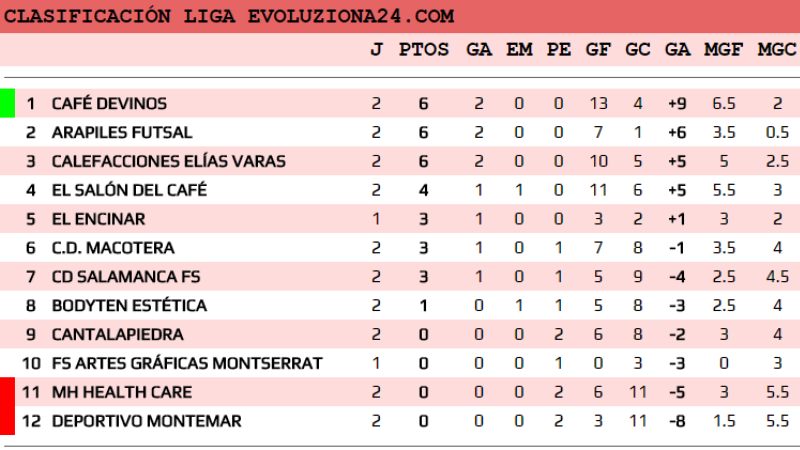
Task: Click the PE column header
Action: coord(558,49)
